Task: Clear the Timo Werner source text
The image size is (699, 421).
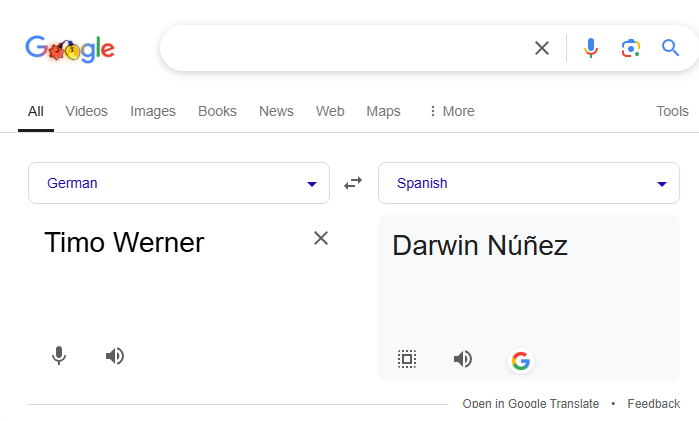Action: [321, 238]
